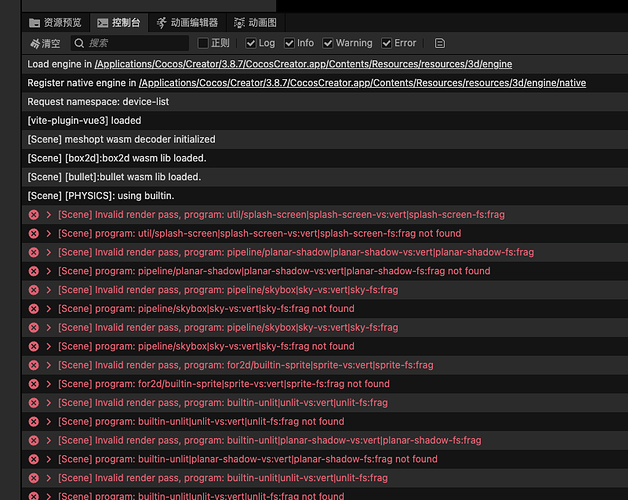Screen dimensions: 628x500
Task: Click error icon on builtin-unlit|planar-shadow not found row
Action: point(34,460)
